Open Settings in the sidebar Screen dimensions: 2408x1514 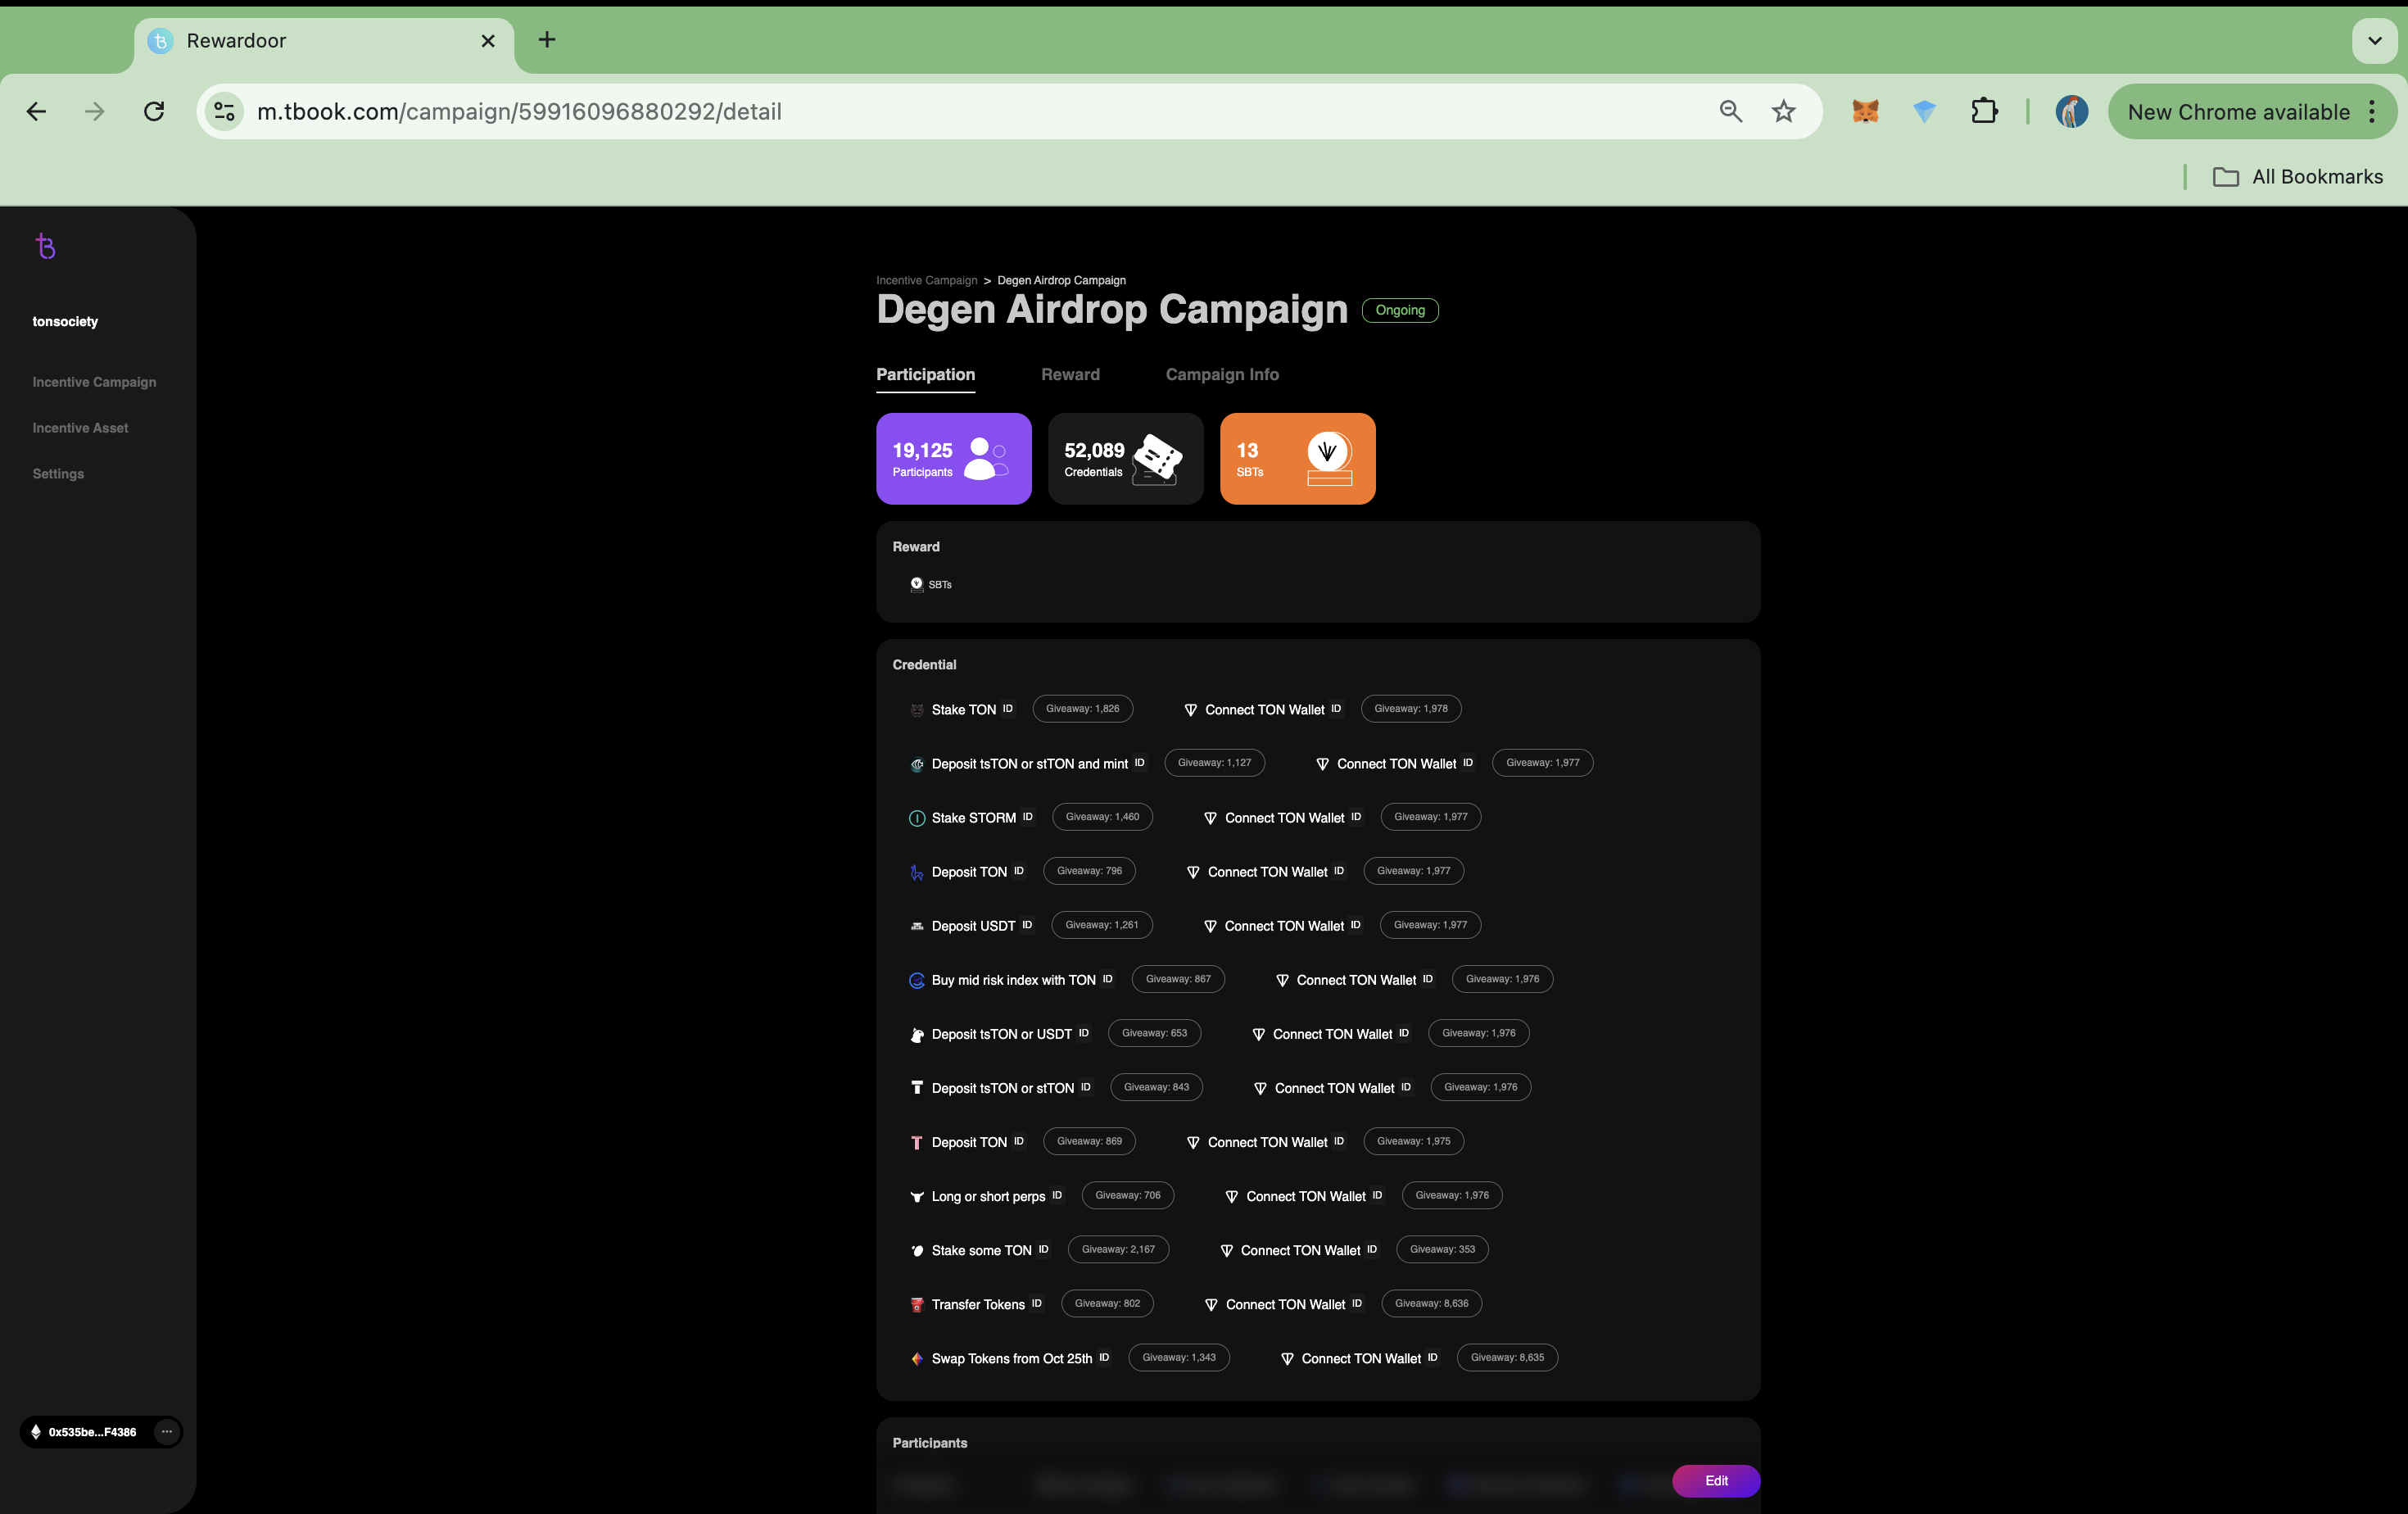(x=58, y=474)
